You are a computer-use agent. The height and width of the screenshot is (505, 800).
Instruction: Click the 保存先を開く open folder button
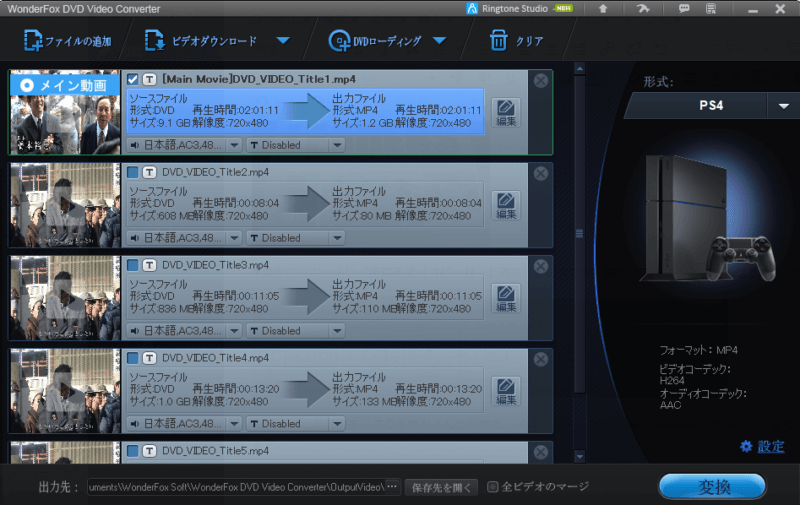coord(441,487)
